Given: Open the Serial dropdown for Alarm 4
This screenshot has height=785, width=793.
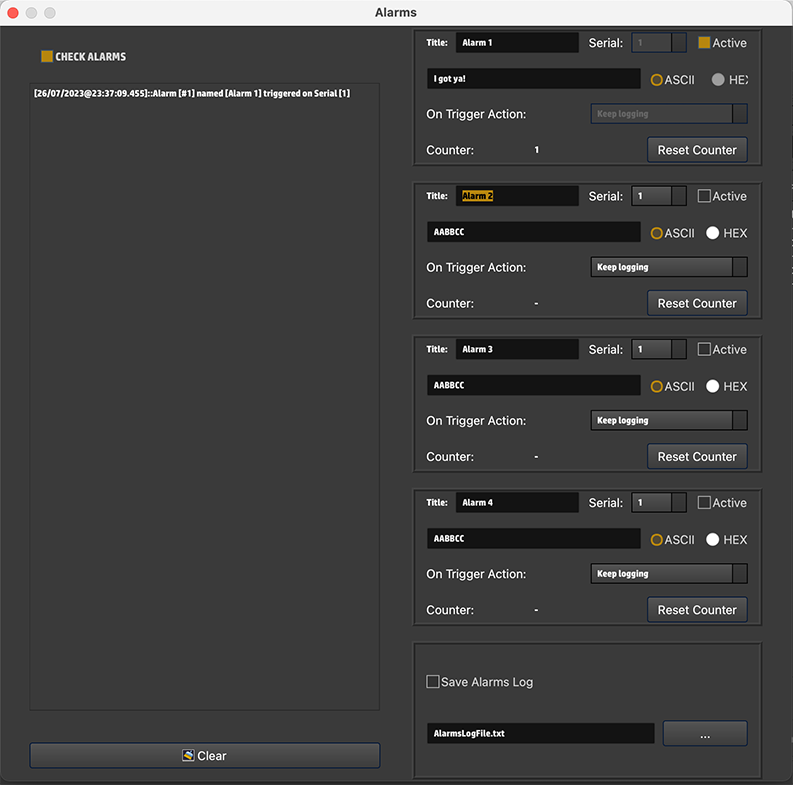Looking at the screenshot, I should [659, 503].
